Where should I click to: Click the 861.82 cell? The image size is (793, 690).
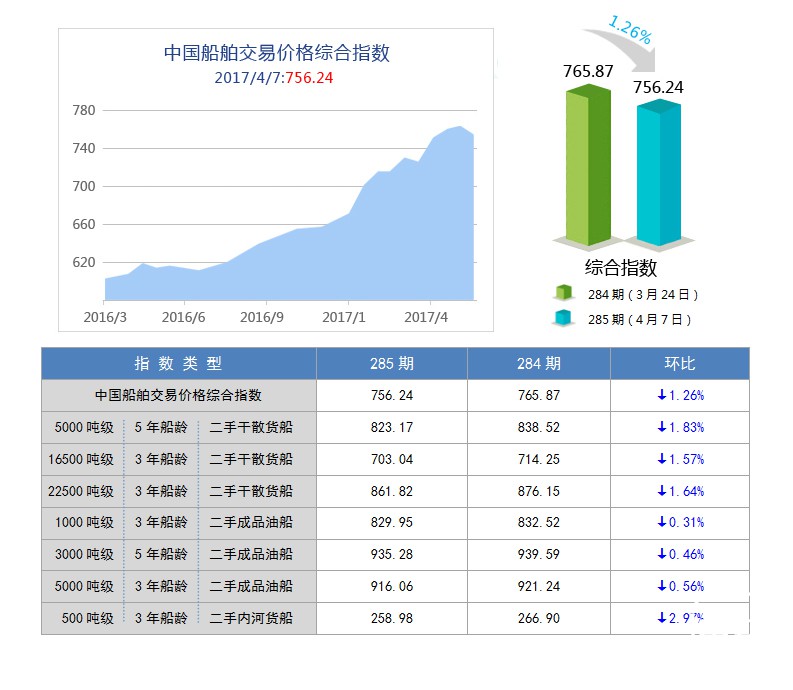click(x=392, y=491)
